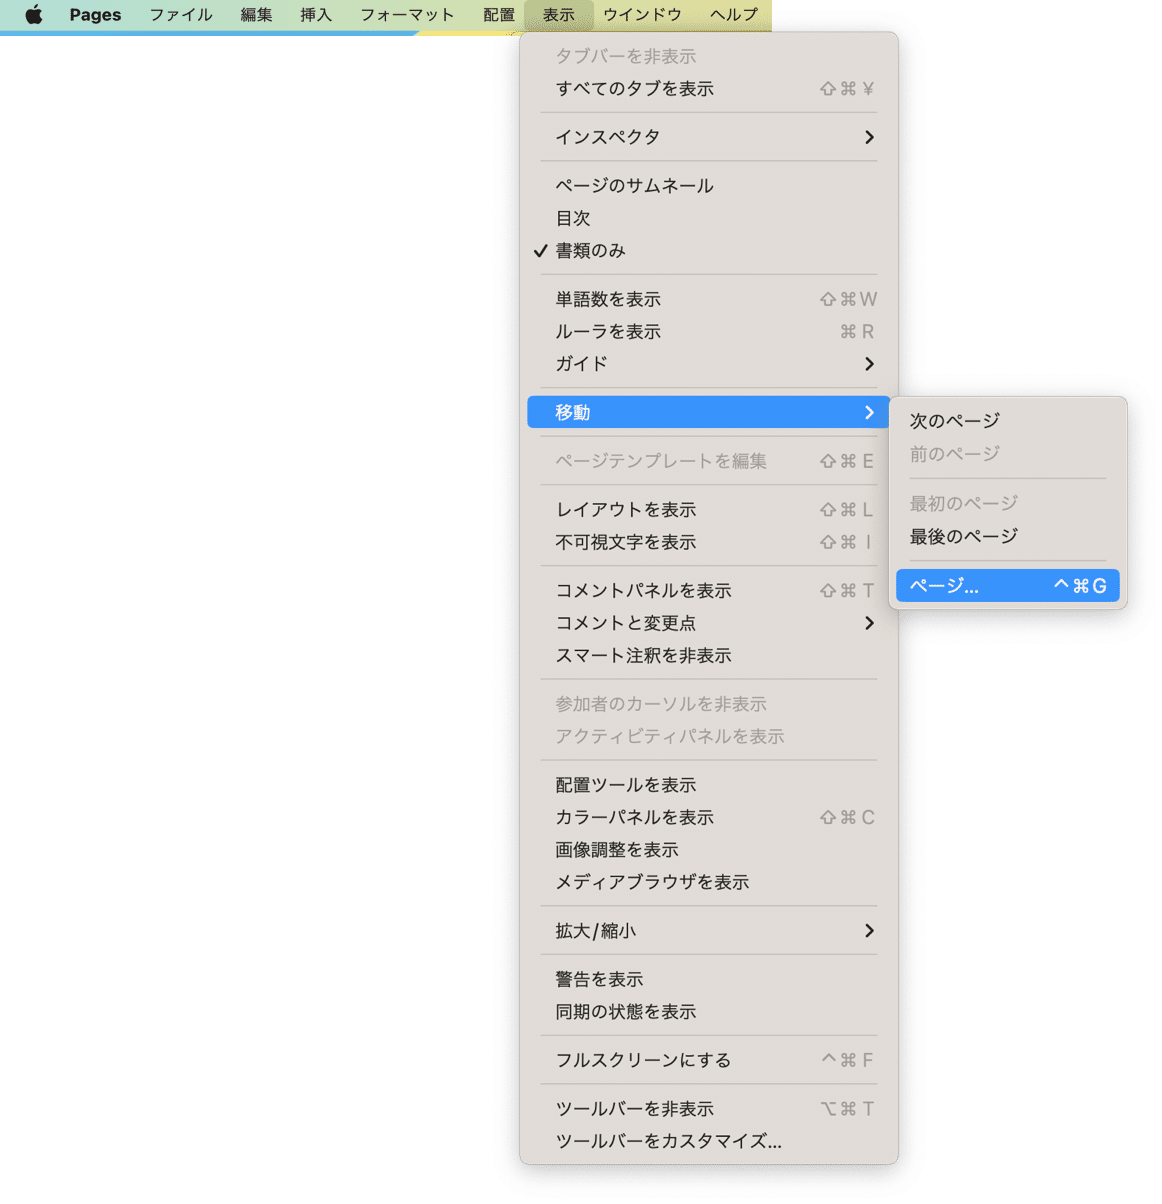
Task: Select 最後のページ in the submenu
Action: pos(1008,537)
